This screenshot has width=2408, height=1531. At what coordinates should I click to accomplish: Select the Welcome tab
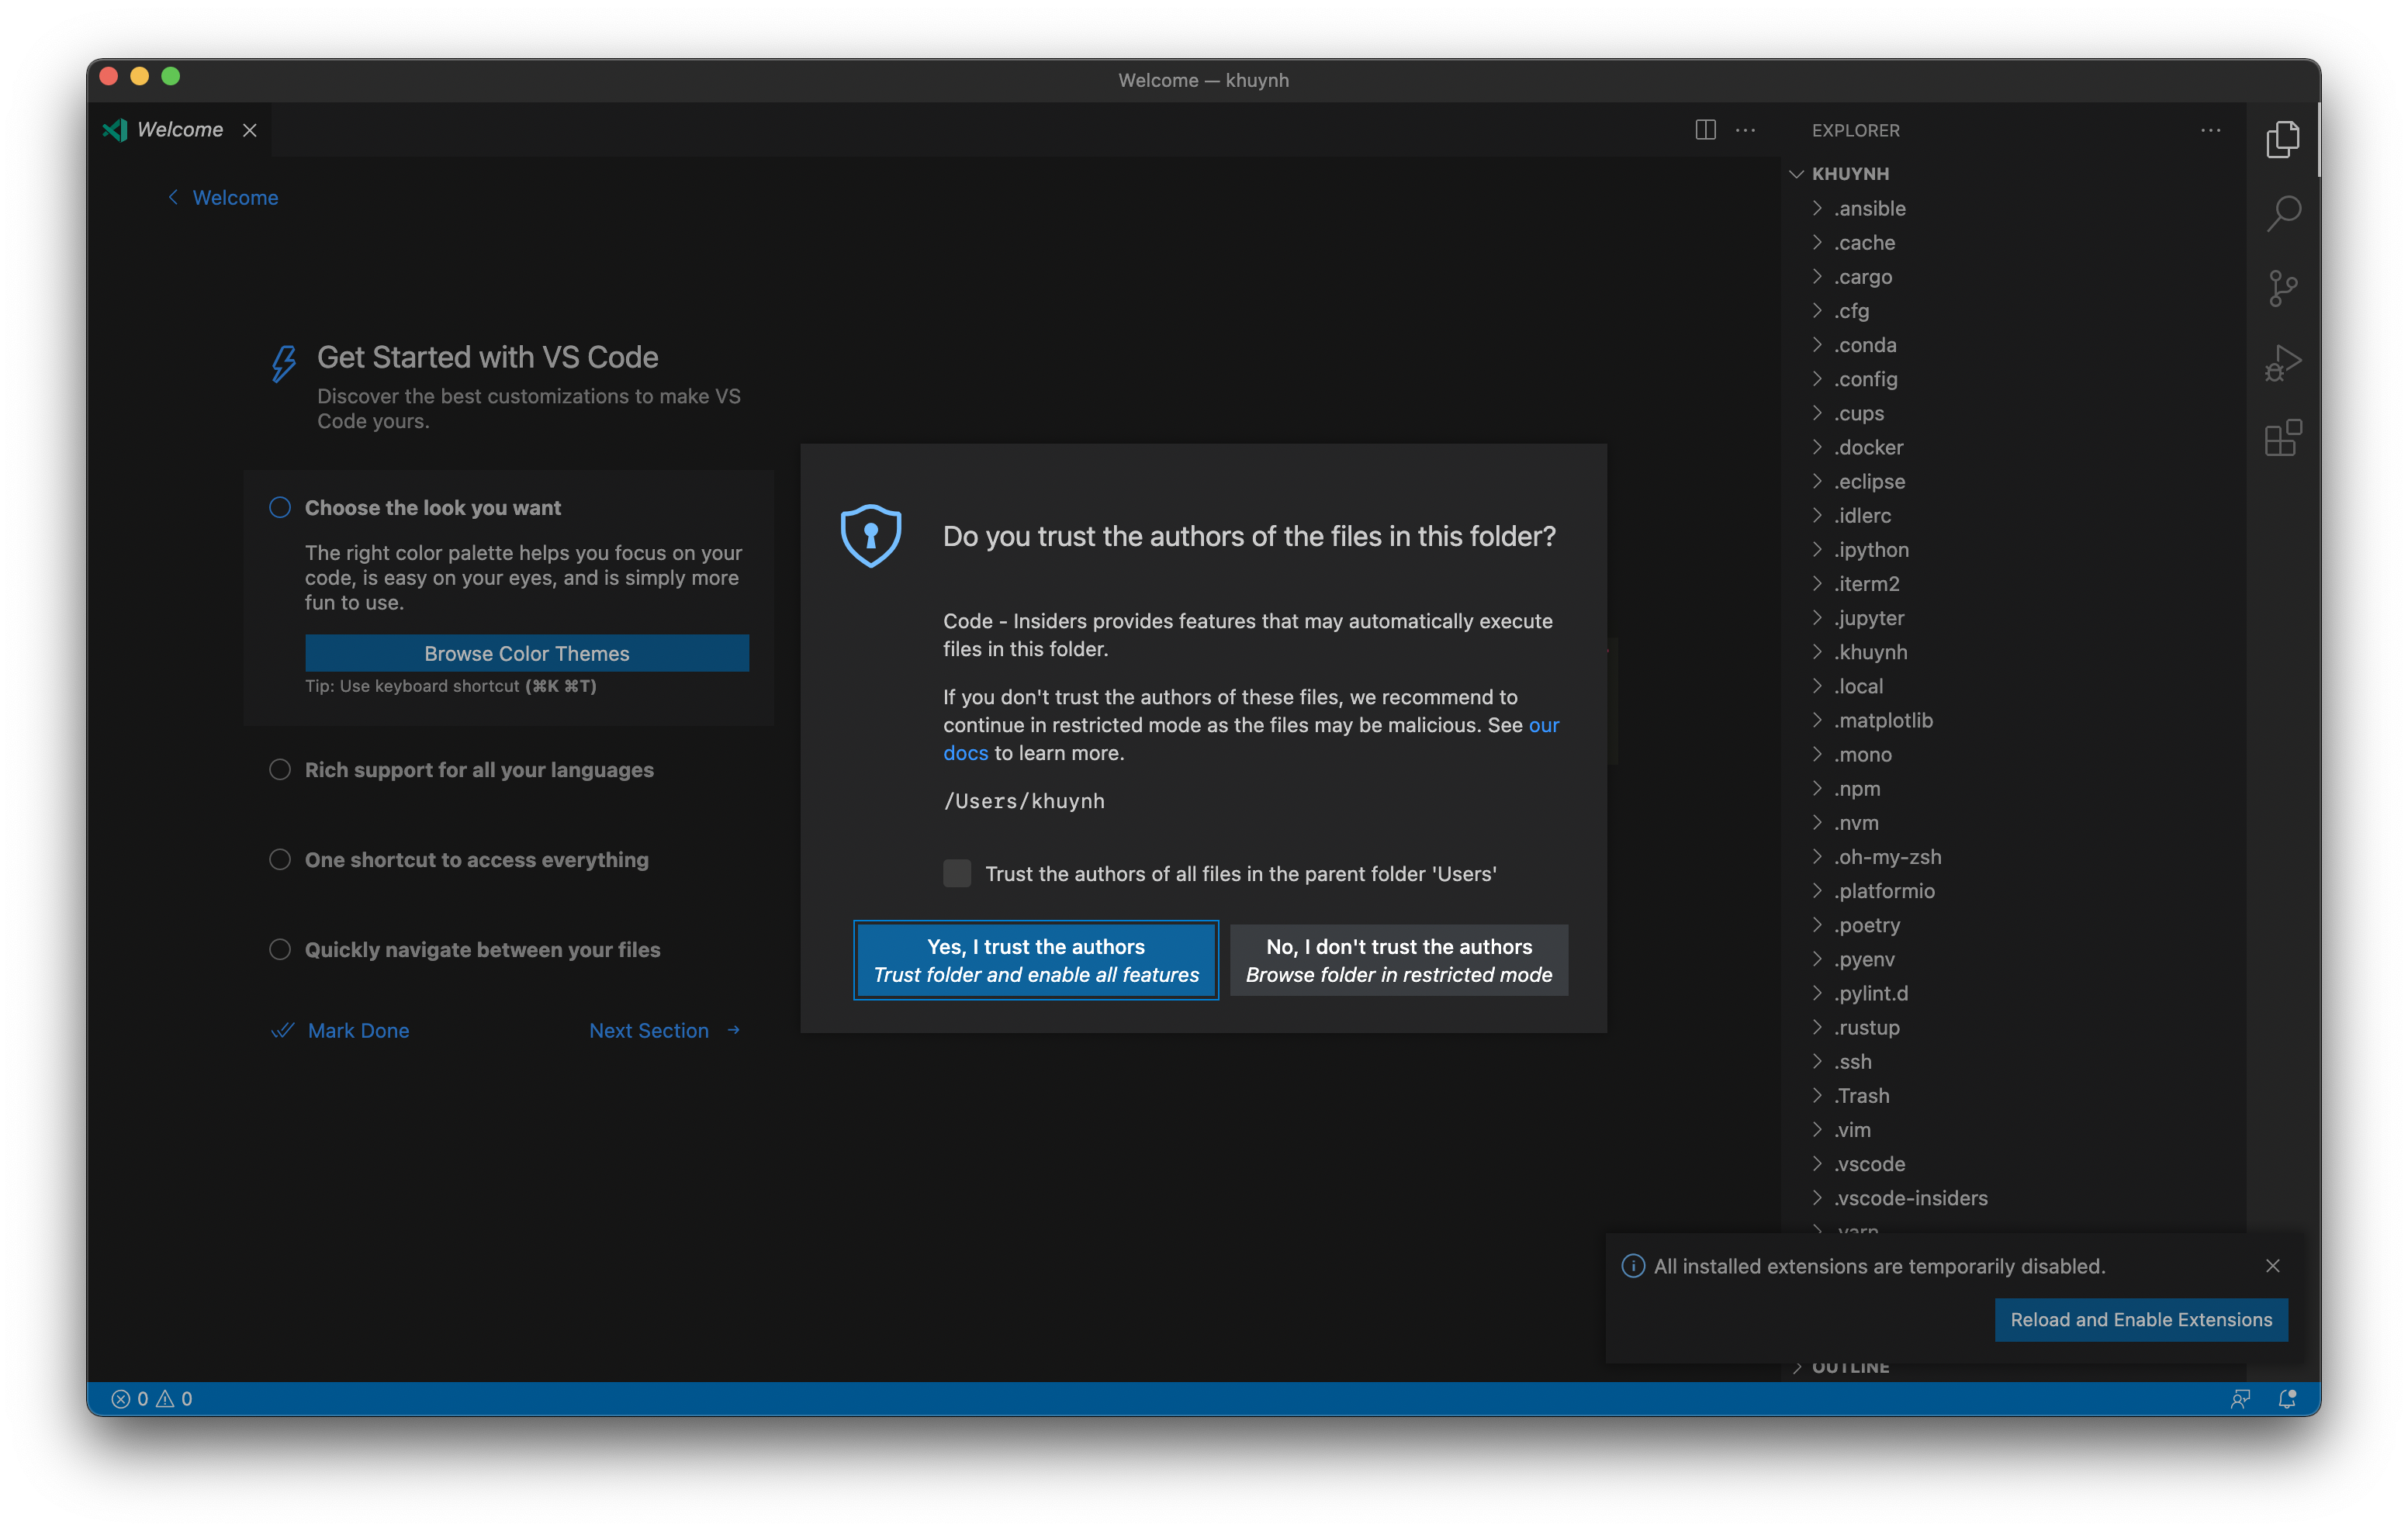[x=180, y=129]
